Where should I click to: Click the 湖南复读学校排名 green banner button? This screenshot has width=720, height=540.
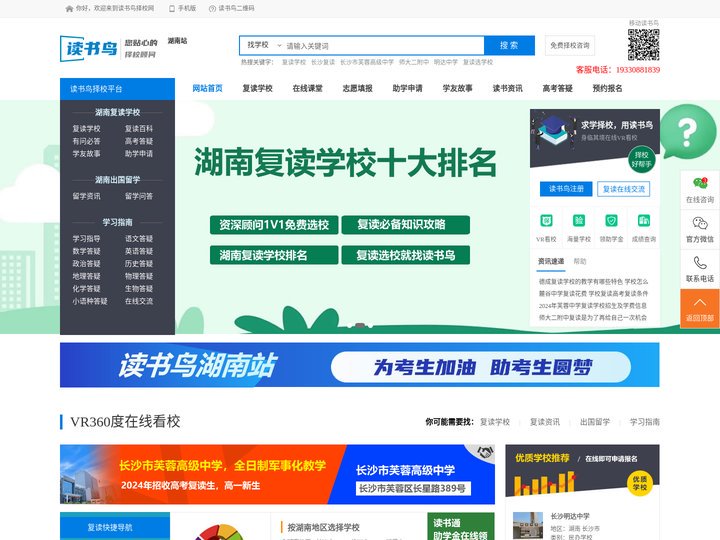[x=274, y=255]
